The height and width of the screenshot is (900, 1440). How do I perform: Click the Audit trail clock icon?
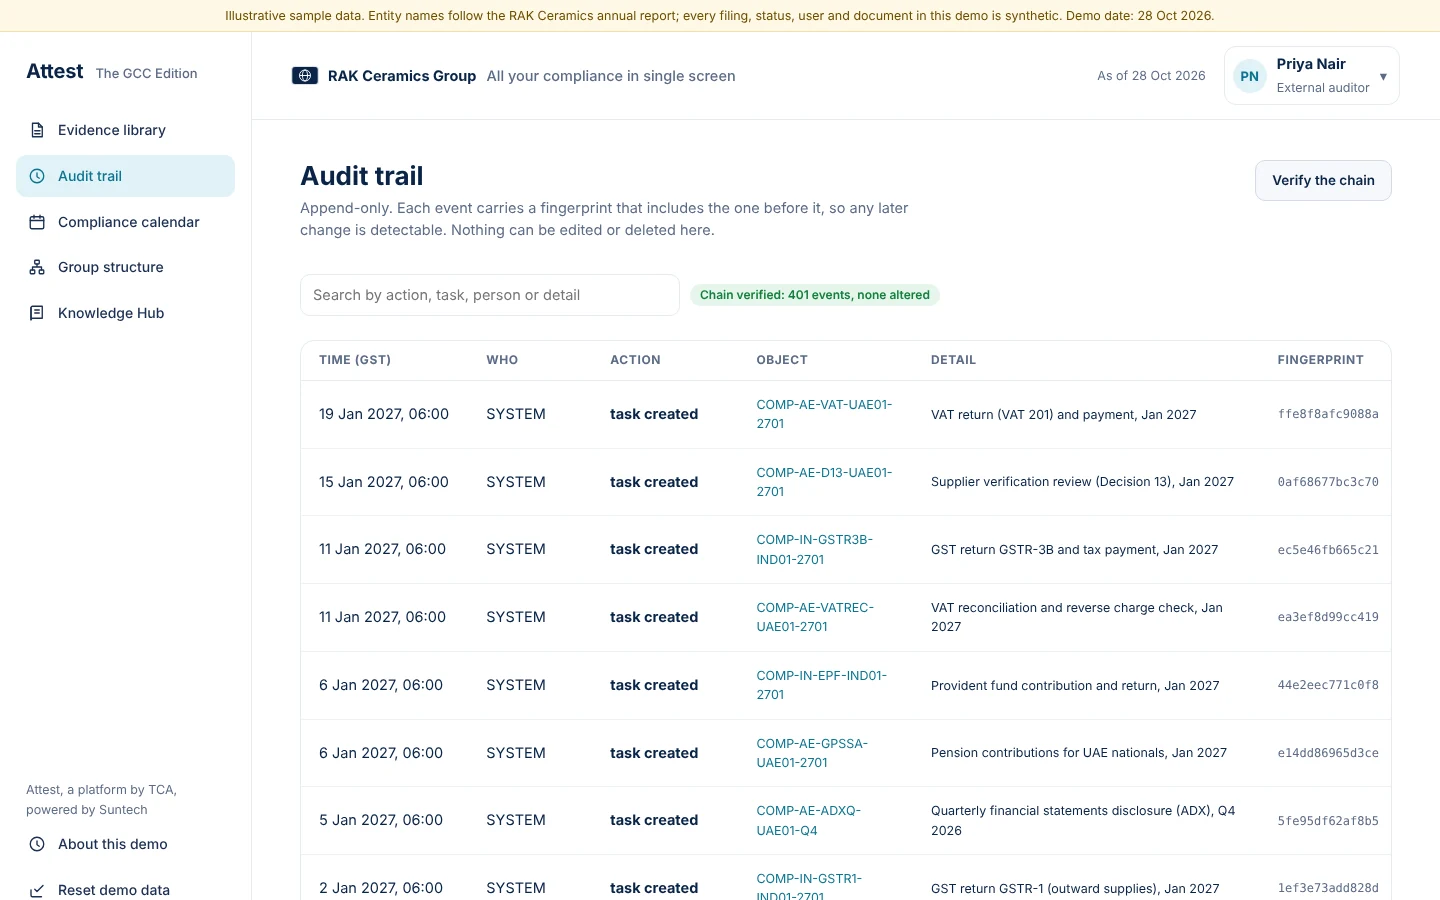pos(37,176)
